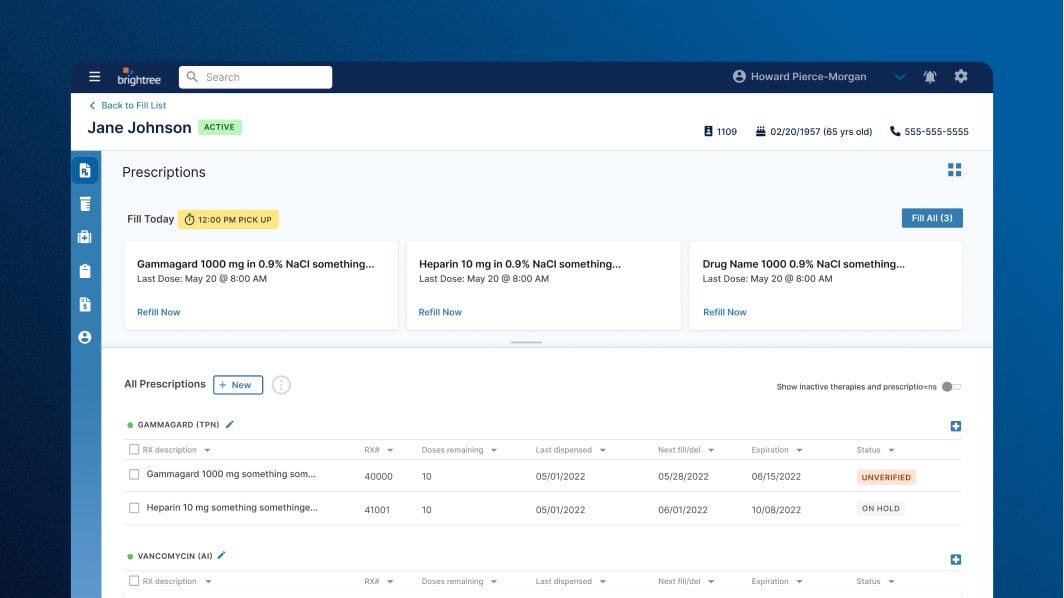This screenshot has height=598, width=1064.
Task: Open RX description dropdown in the VANCOMYCIN table
Action: (208, 582)
